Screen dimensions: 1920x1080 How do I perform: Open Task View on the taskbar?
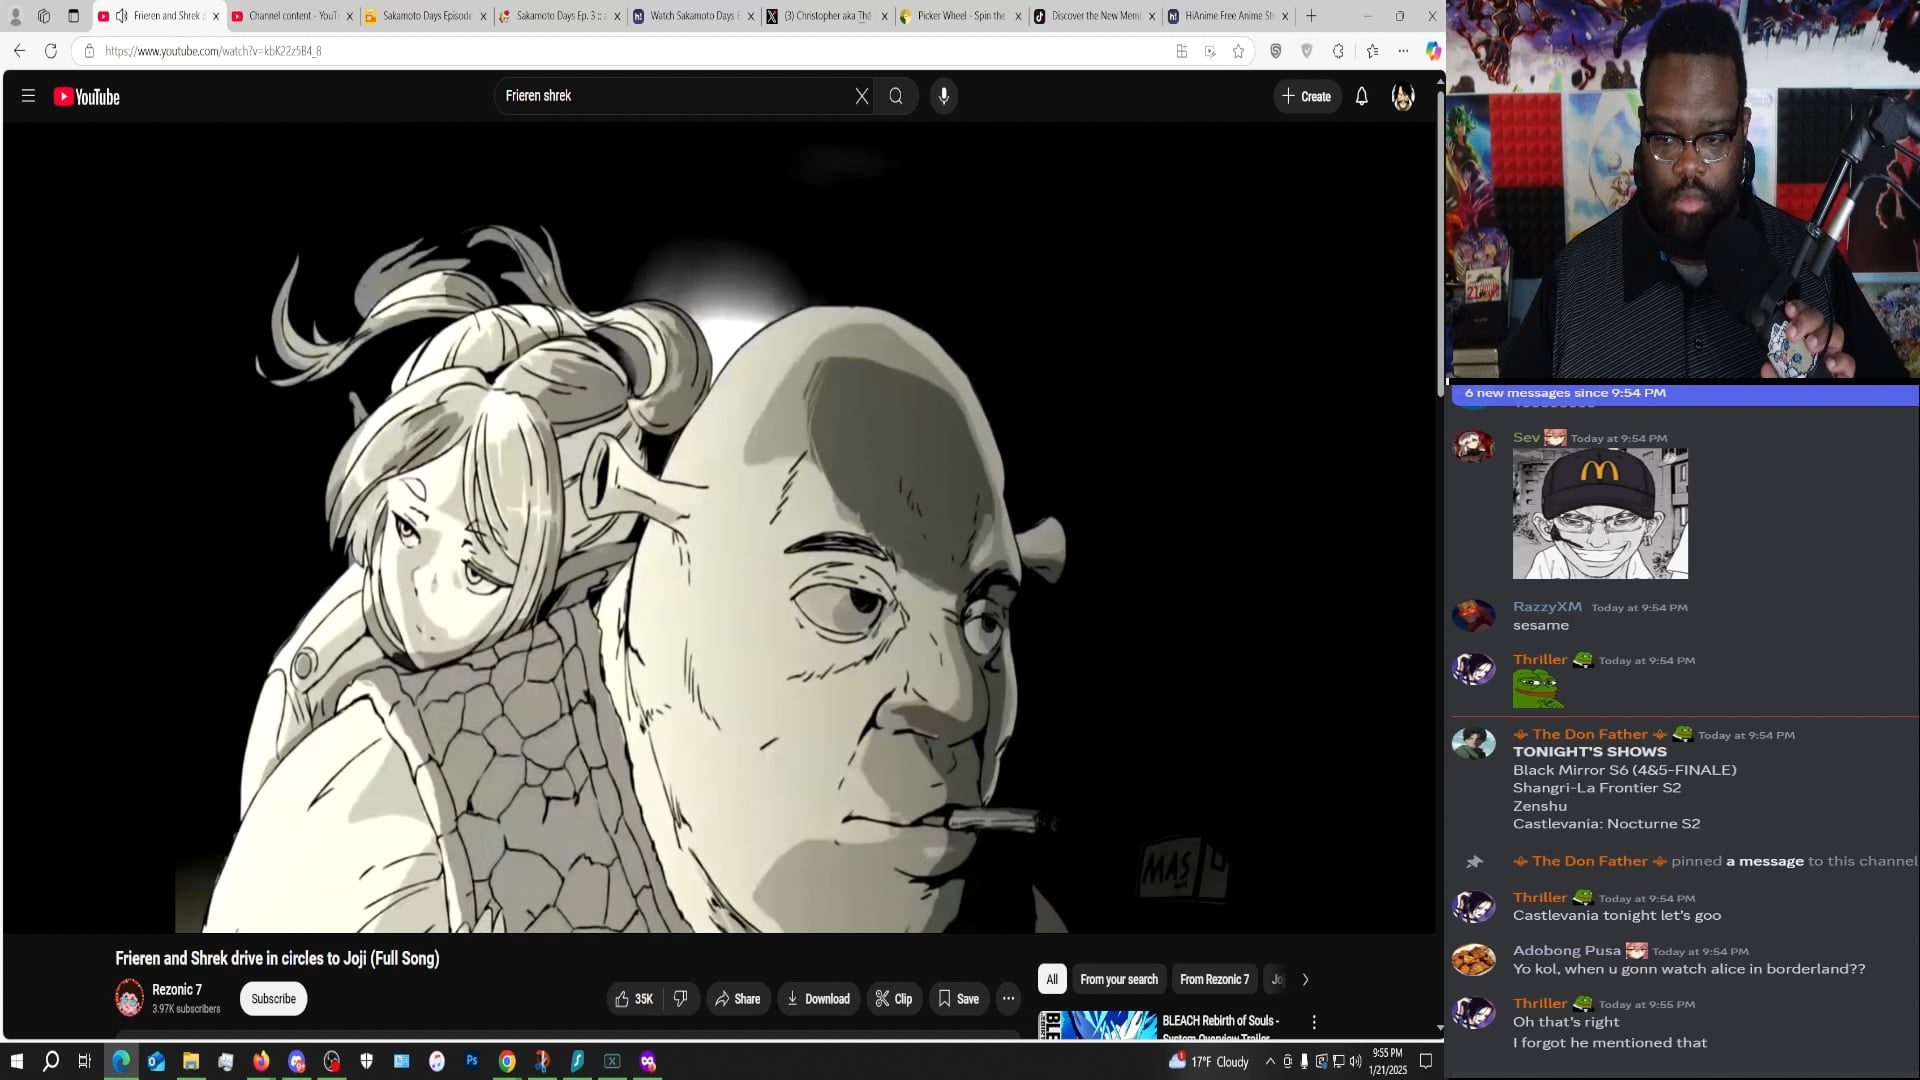coord(85,1062)
